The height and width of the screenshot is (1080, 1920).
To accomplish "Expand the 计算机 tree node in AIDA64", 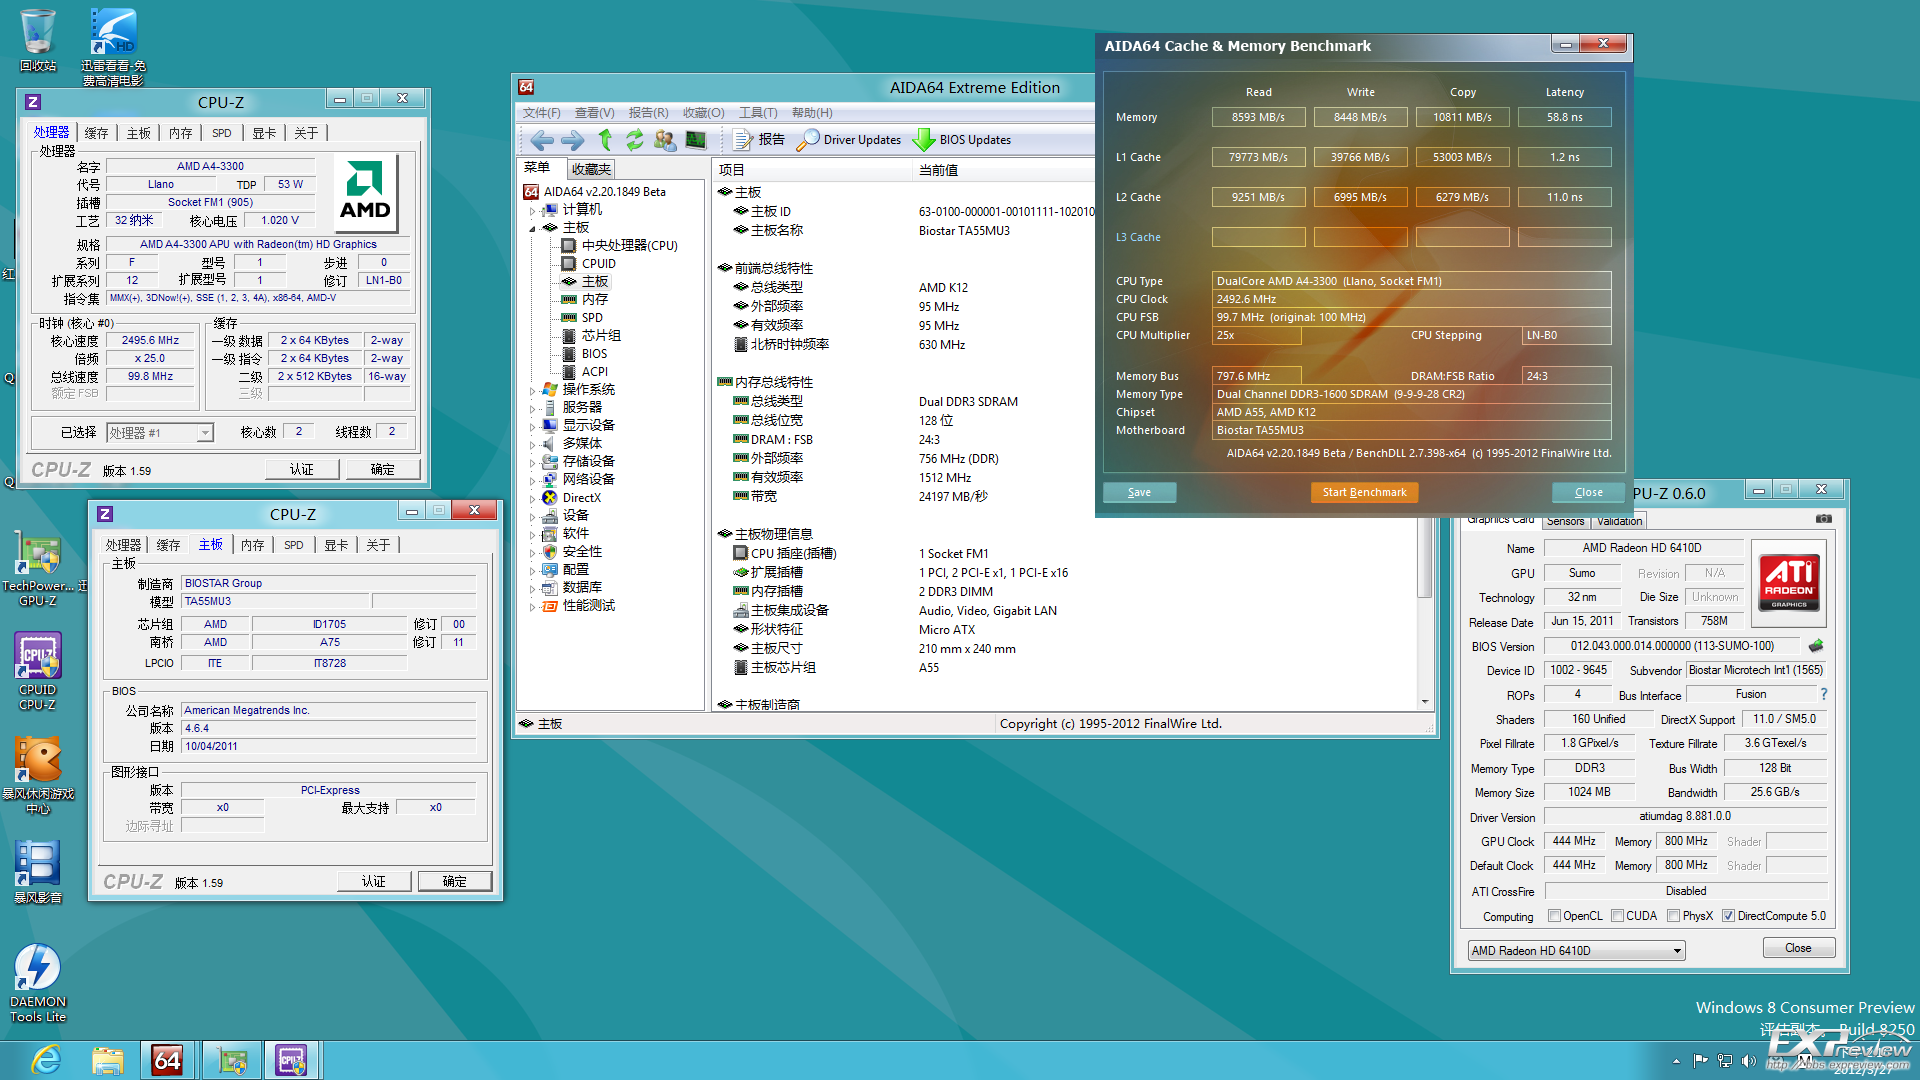I will click(x=532, y=210).
